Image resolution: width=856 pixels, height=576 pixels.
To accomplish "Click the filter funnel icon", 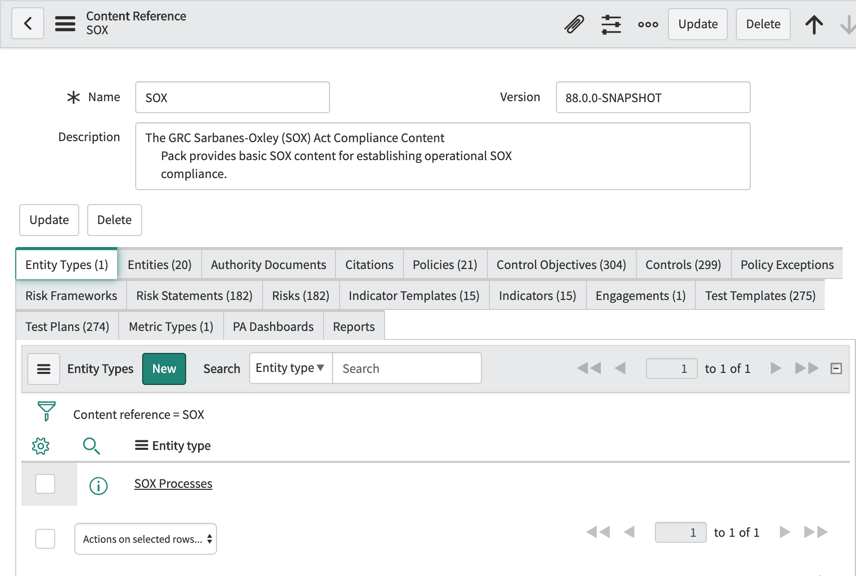I will coord(46,412).
